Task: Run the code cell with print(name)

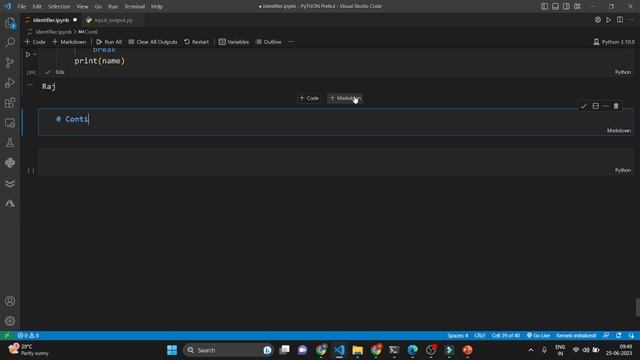Action: [28, 54]
